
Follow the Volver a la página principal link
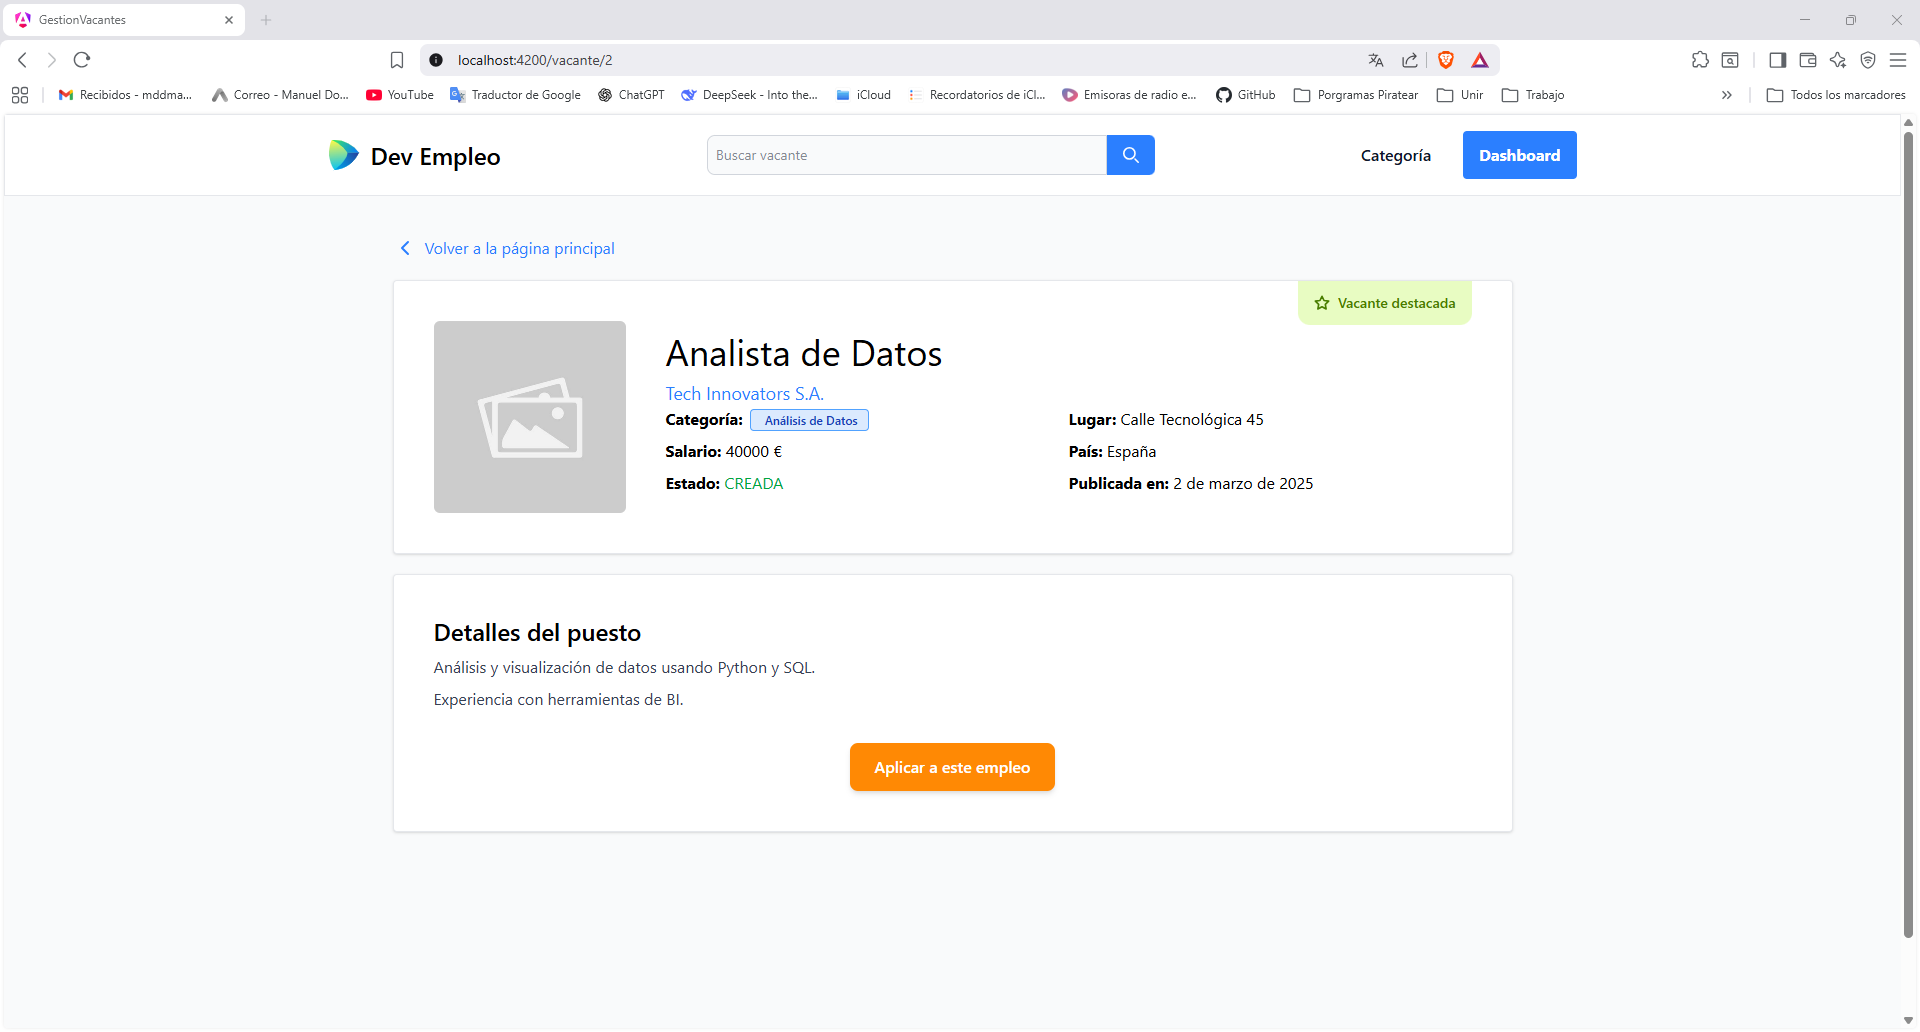coord(519,248)
